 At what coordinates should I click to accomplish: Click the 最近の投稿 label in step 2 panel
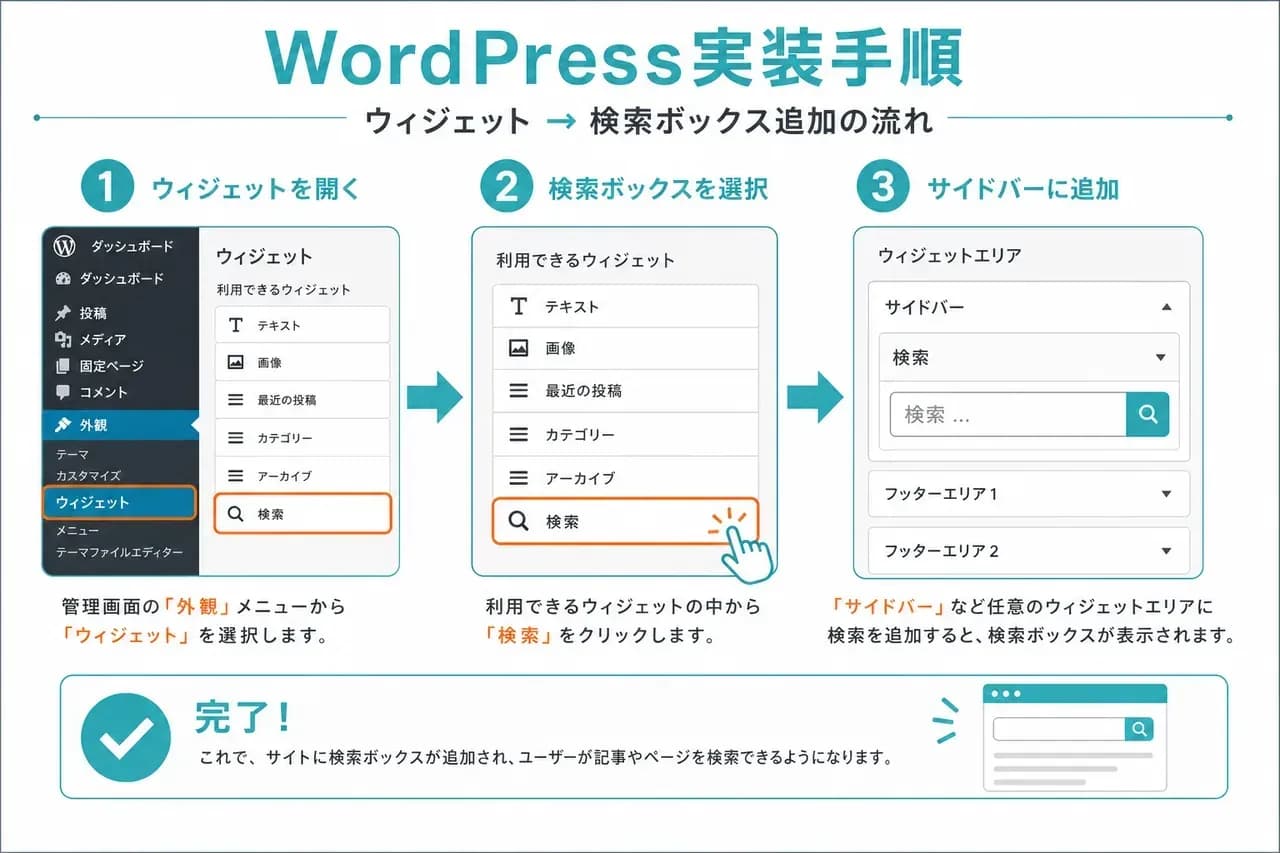[583, 391]
